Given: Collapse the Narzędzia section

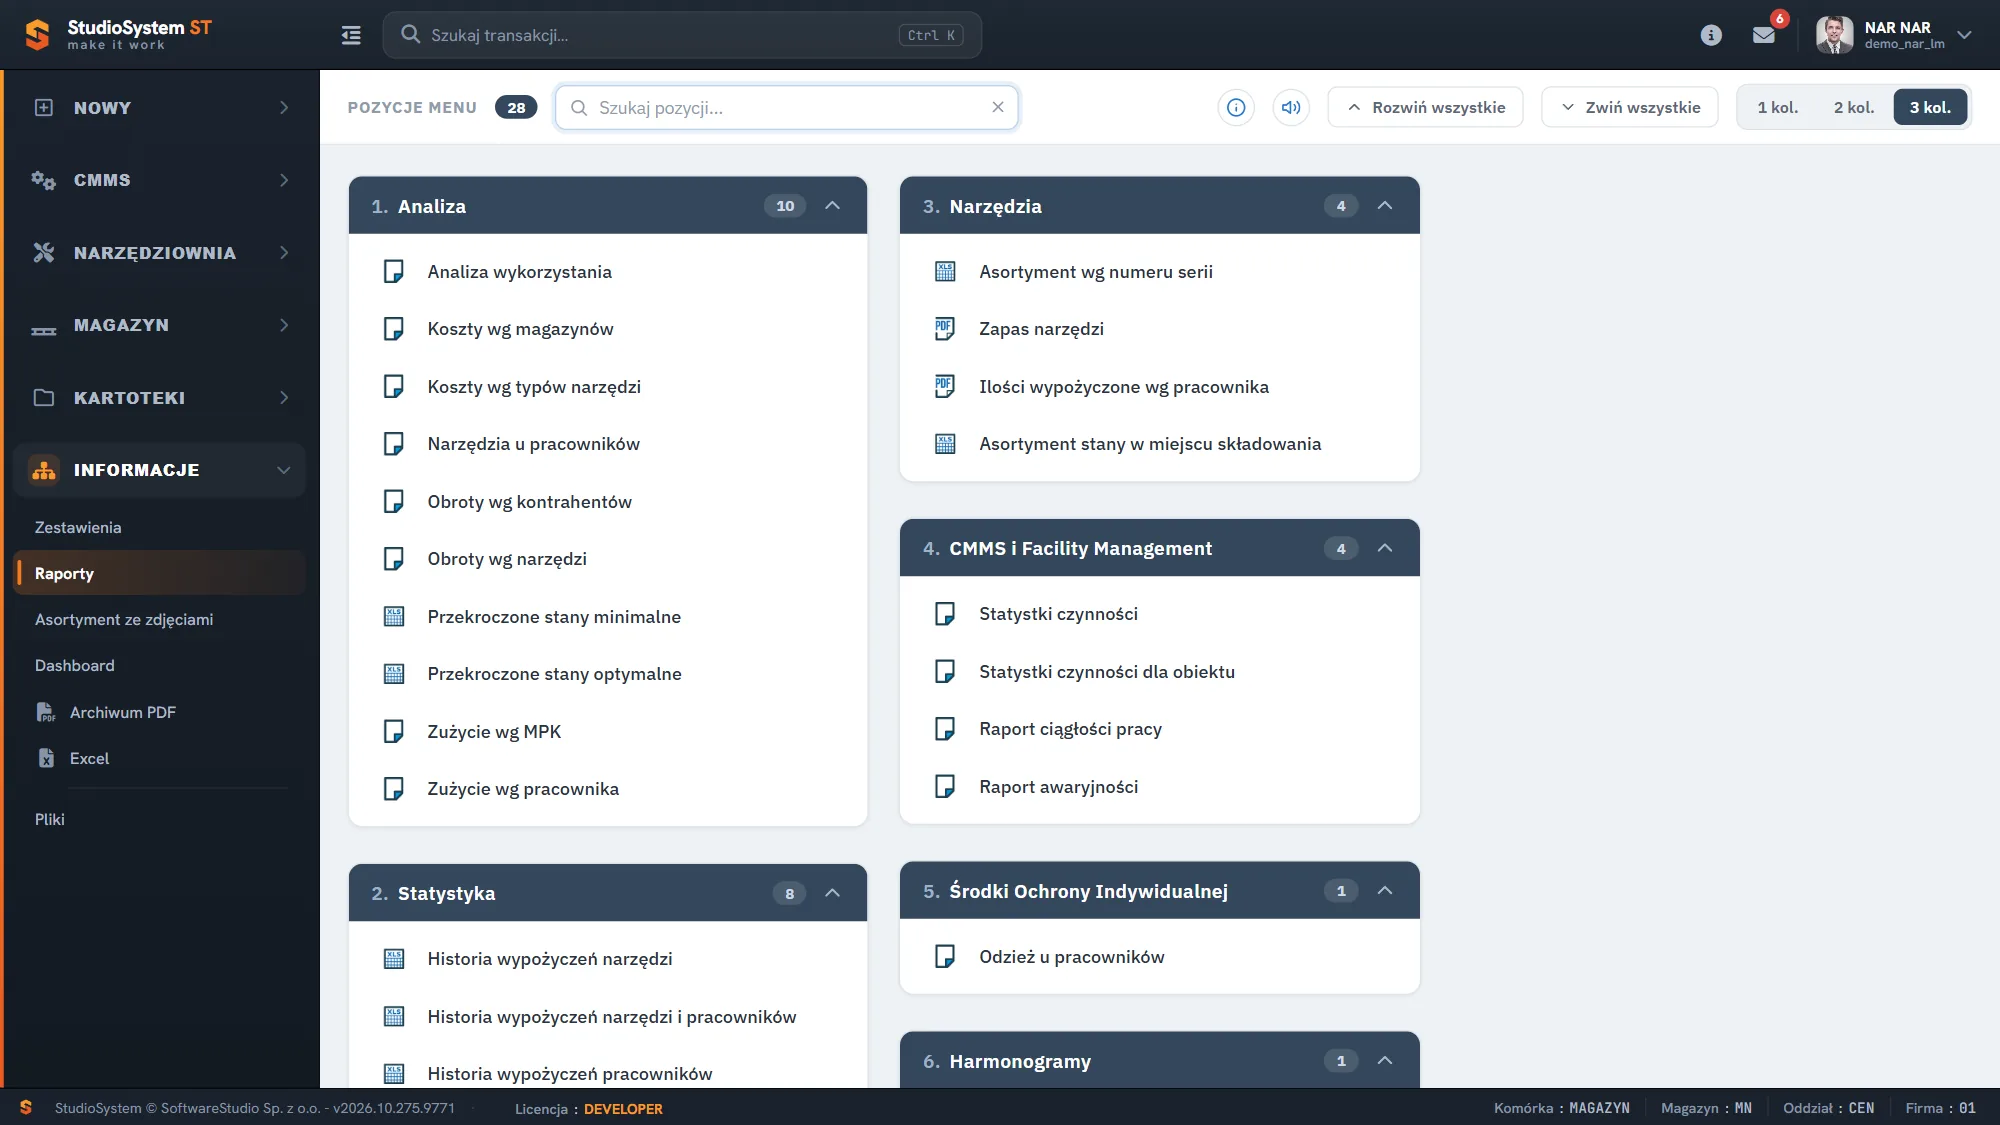Looking at the screenshot, I should point(1385,206).
